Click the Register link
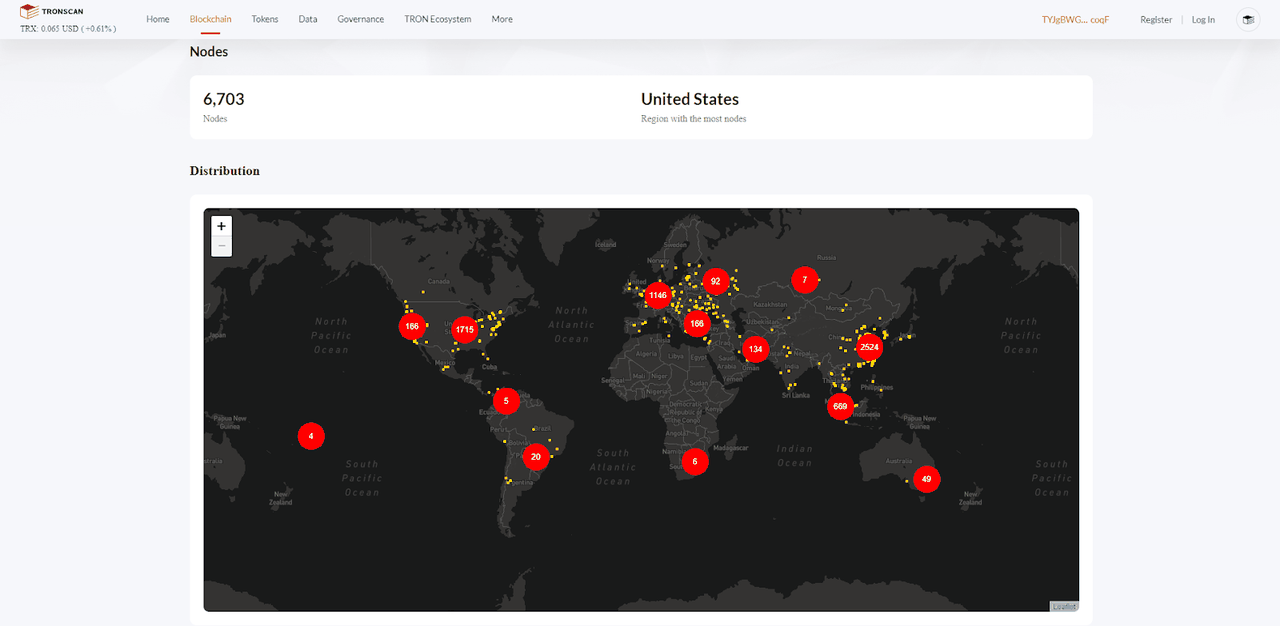 pos(1156,19)
